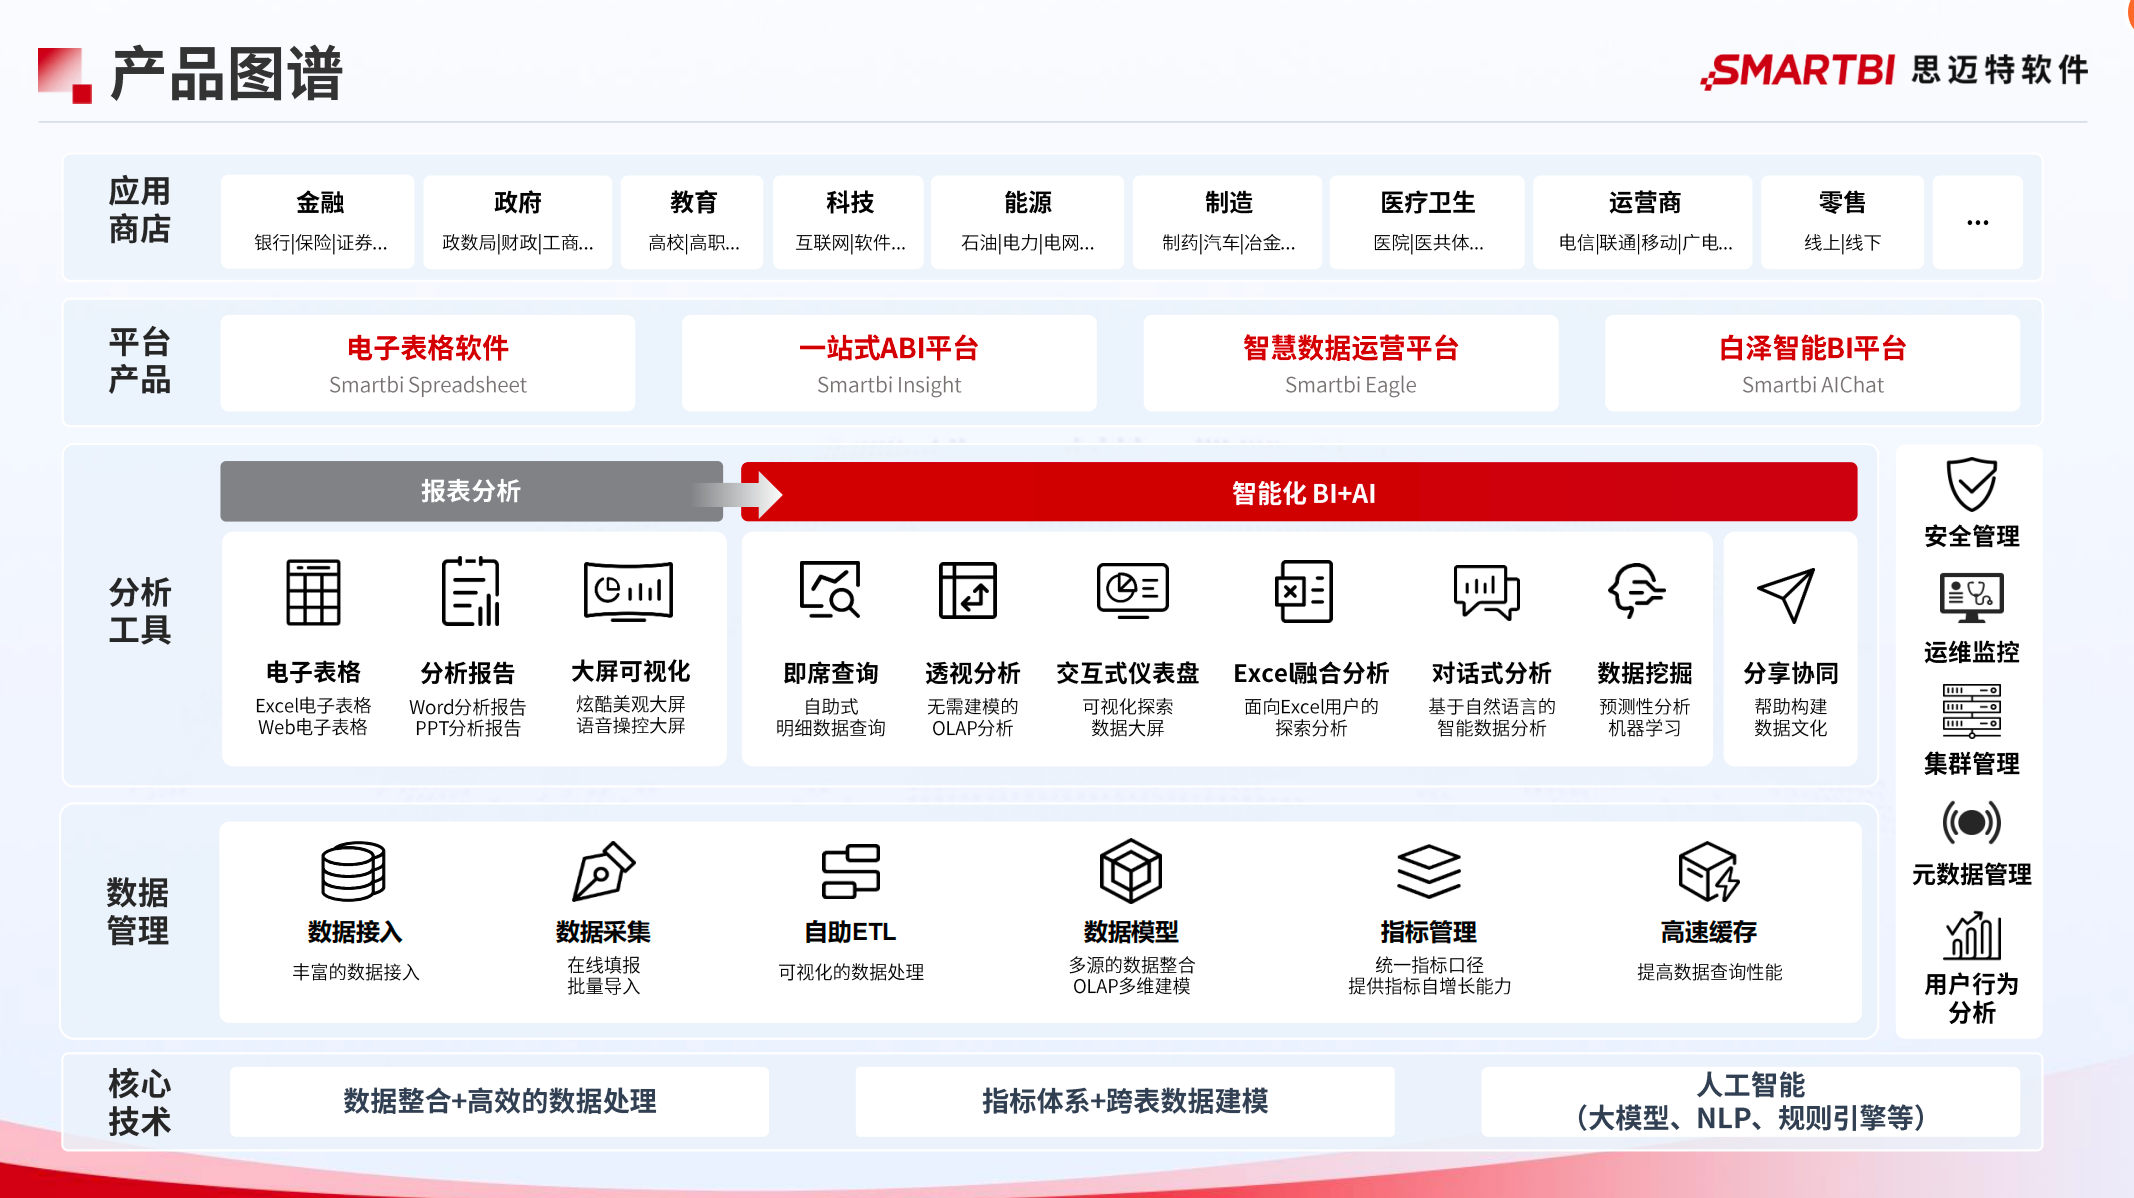Click the 数据采集 pen icon
This screenshot has height=1198, width=2134.
[x=603, y=871]
